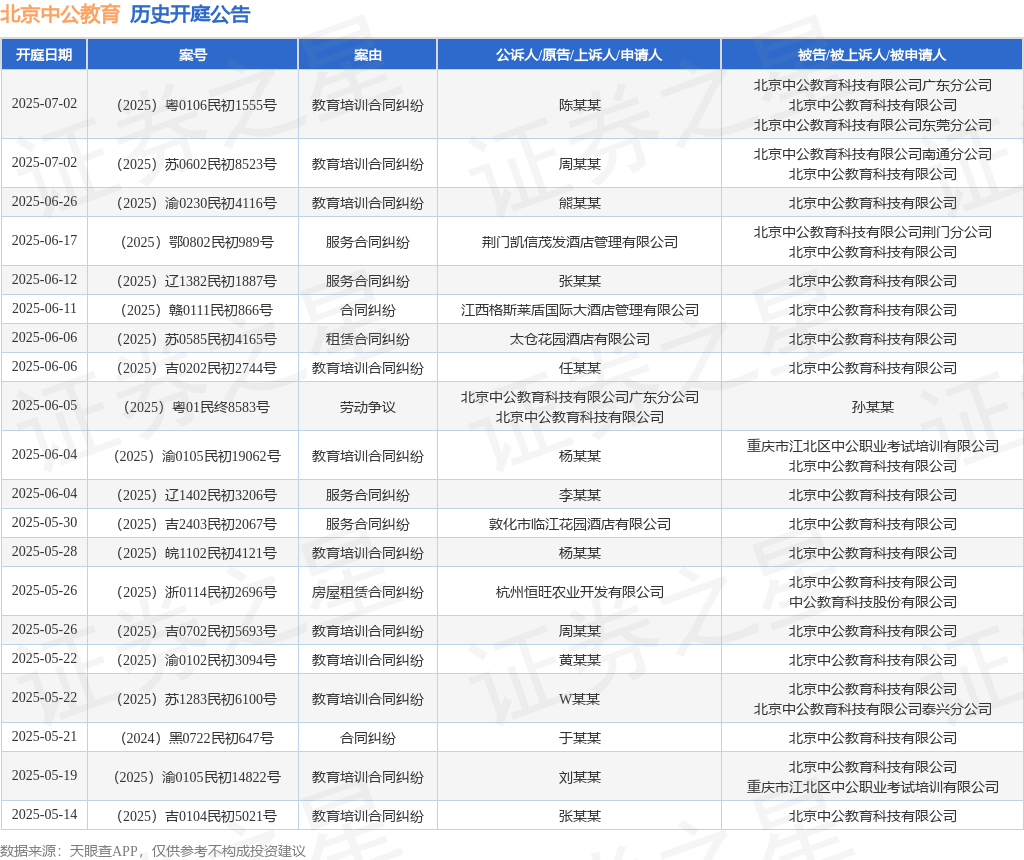
Task: Click plaintiff 于某某
Action: coord(579,739)
